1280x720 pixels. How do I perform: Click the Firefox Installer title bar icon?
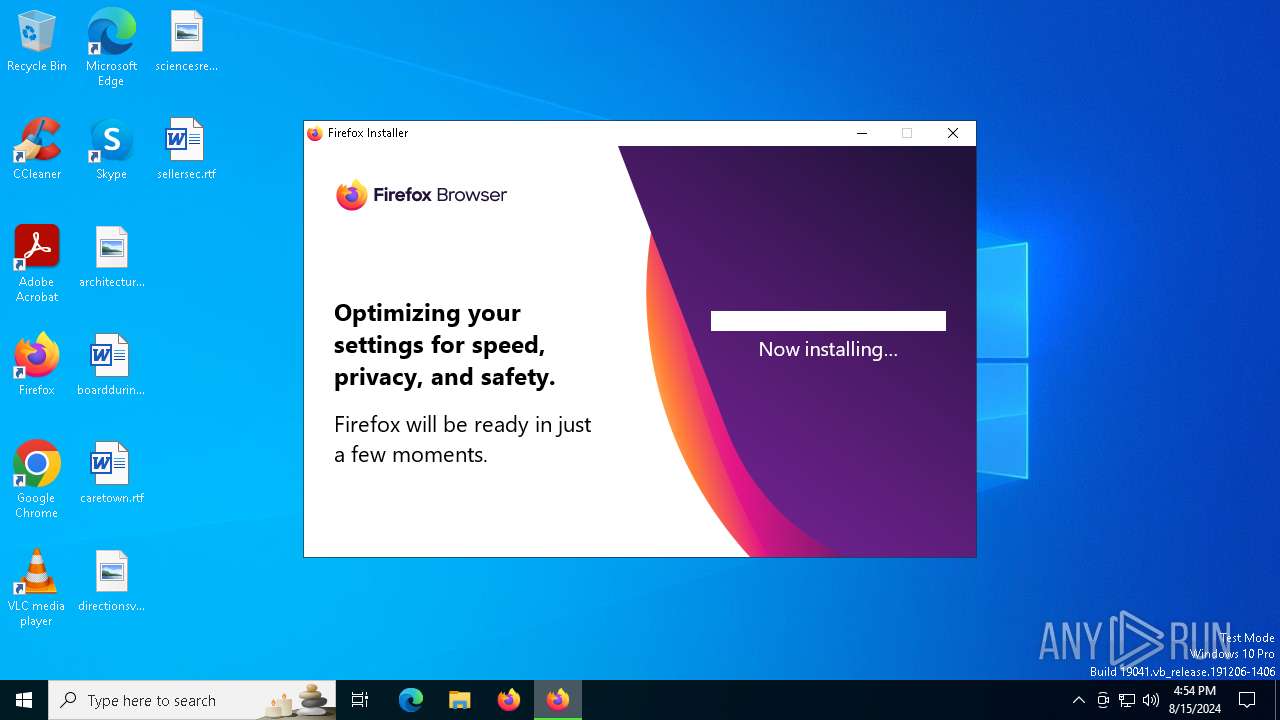(315, 133)
